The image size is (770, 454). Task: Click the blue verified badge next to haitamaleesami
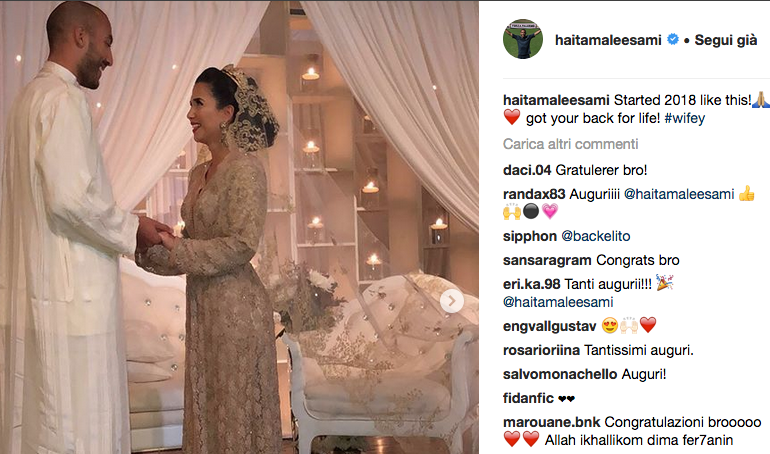click(x=673, y=39)
